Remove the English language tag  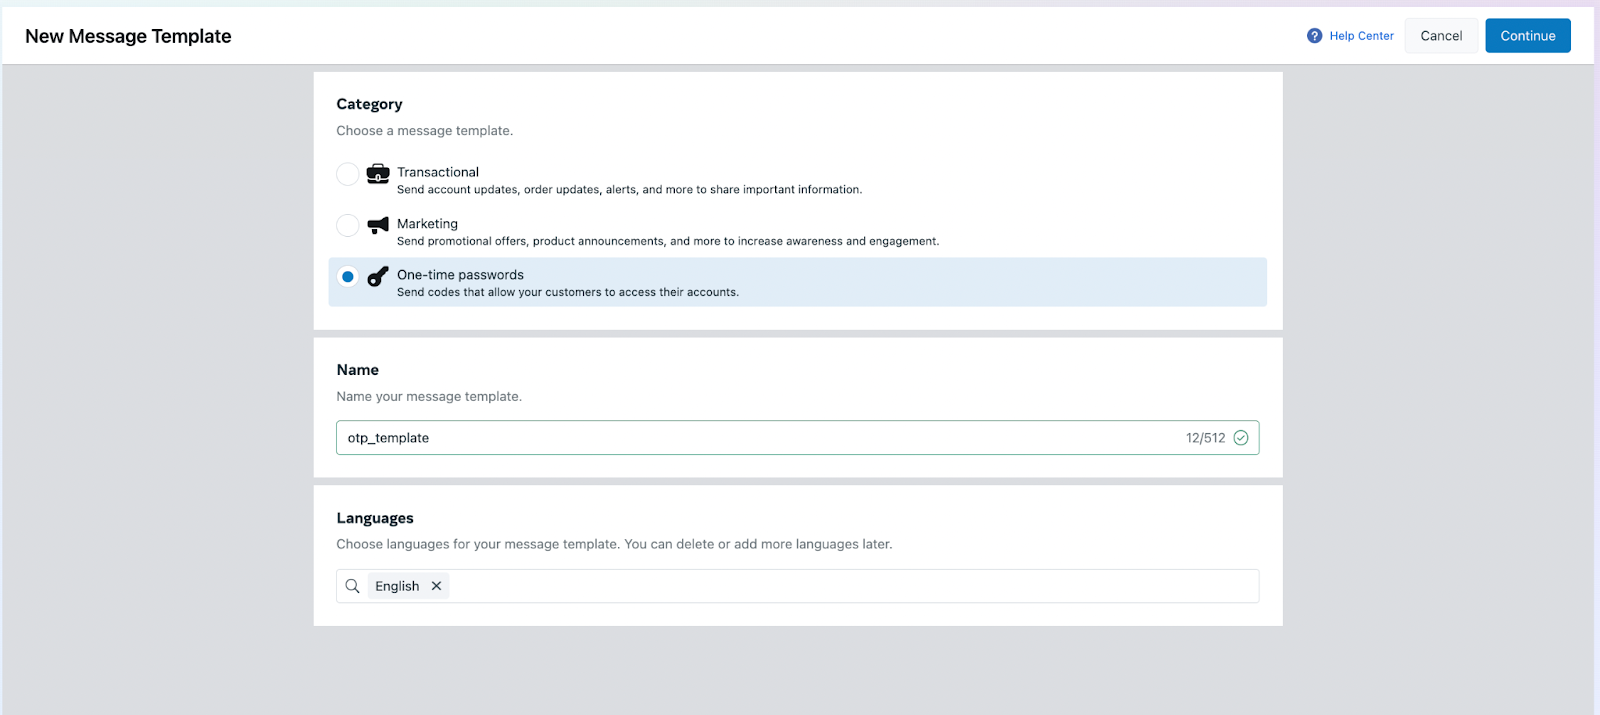(x=436, y=586)
